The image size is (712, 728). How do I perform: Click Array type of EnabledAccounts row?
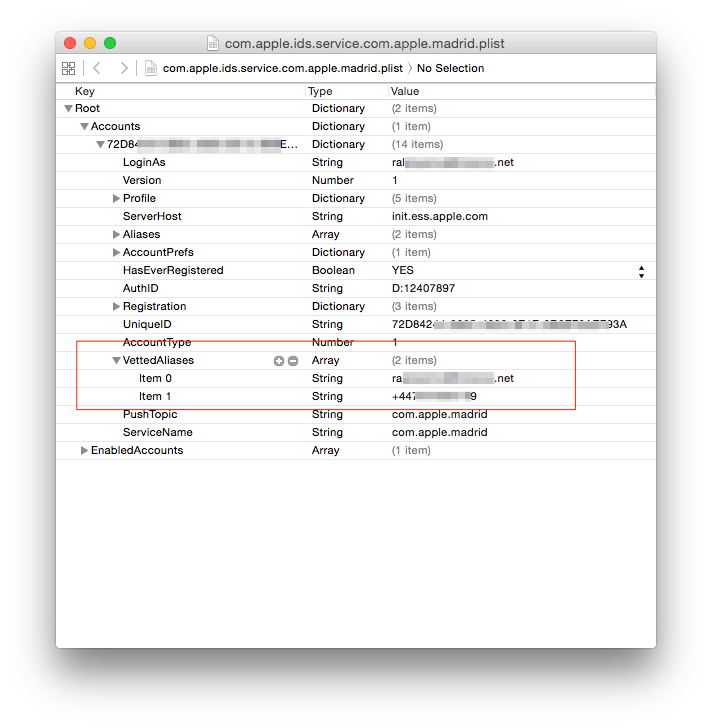click(325, 450)
